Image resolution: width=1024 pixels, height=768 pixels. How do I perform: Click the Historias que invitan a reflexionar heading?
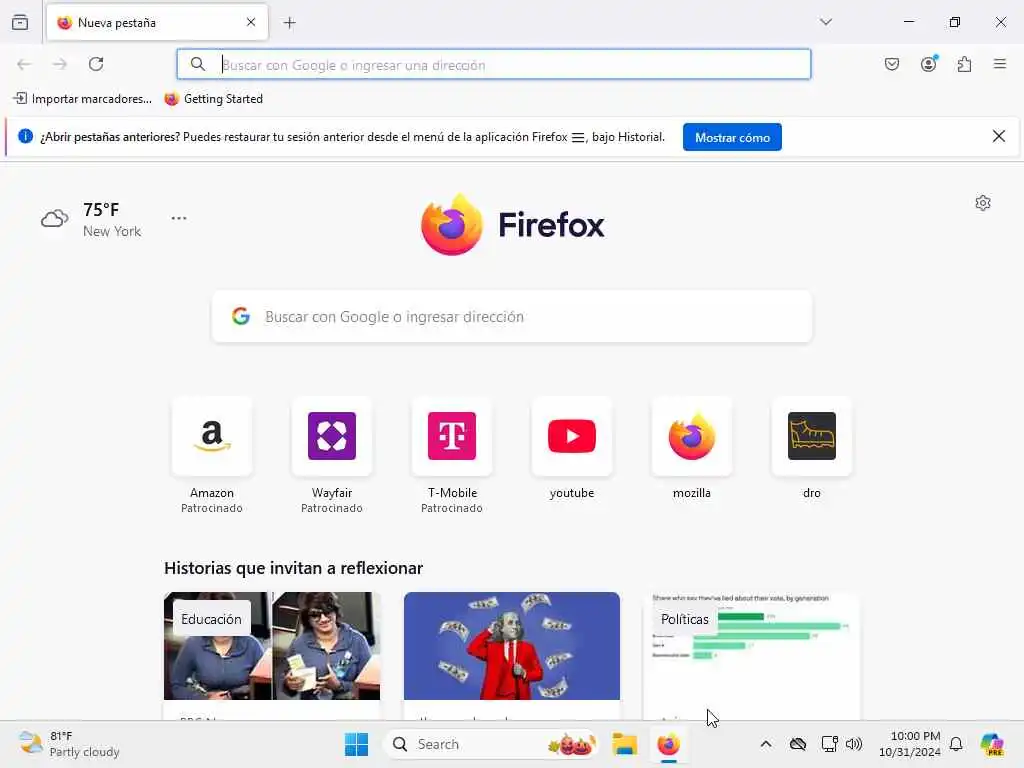293,568
